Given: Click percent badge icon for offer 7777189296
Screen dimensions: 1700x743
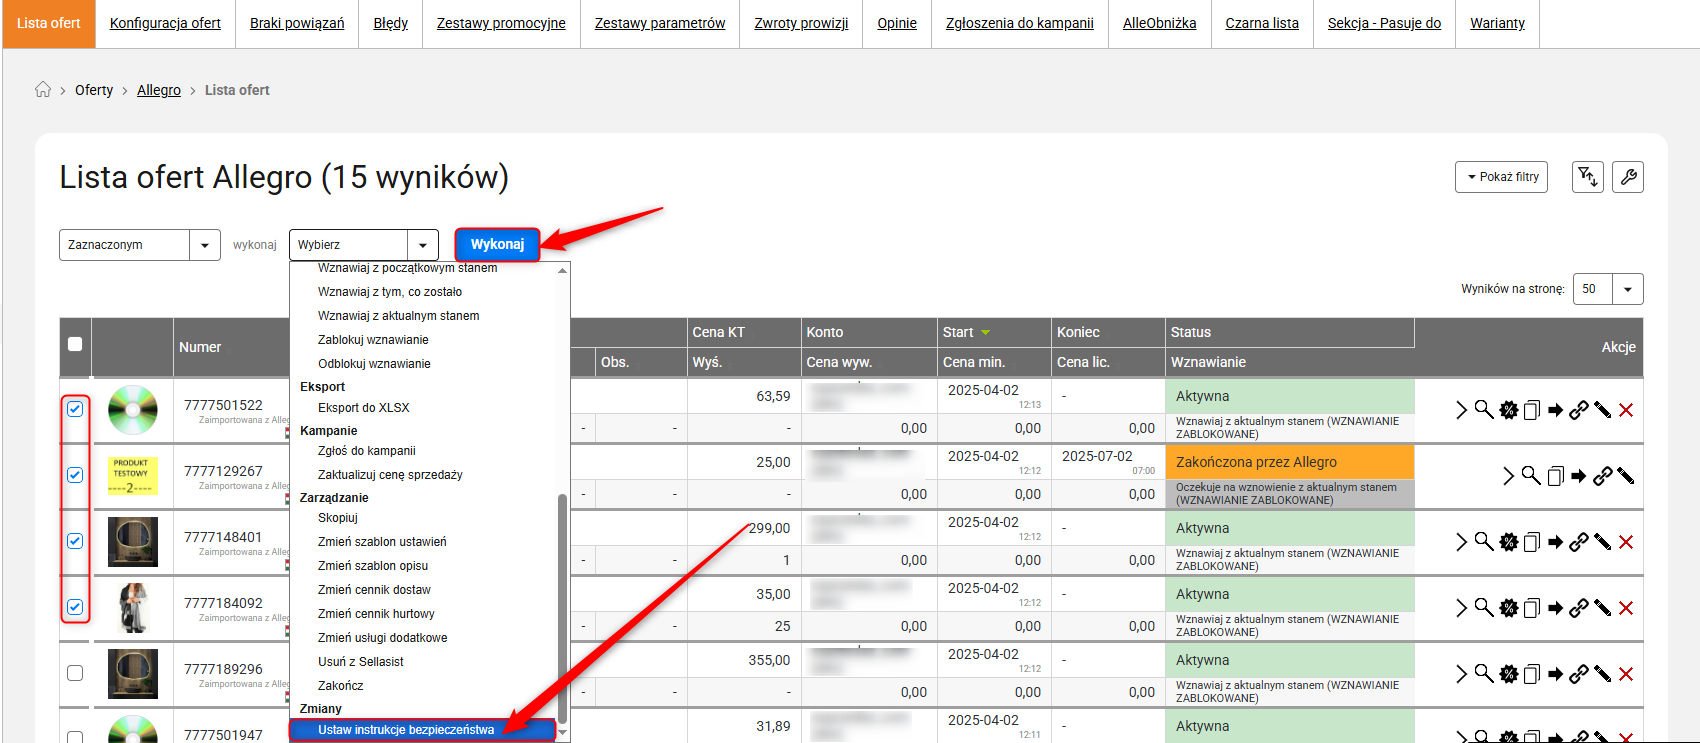Looking at the screenshot, I should click(1508, 674).
